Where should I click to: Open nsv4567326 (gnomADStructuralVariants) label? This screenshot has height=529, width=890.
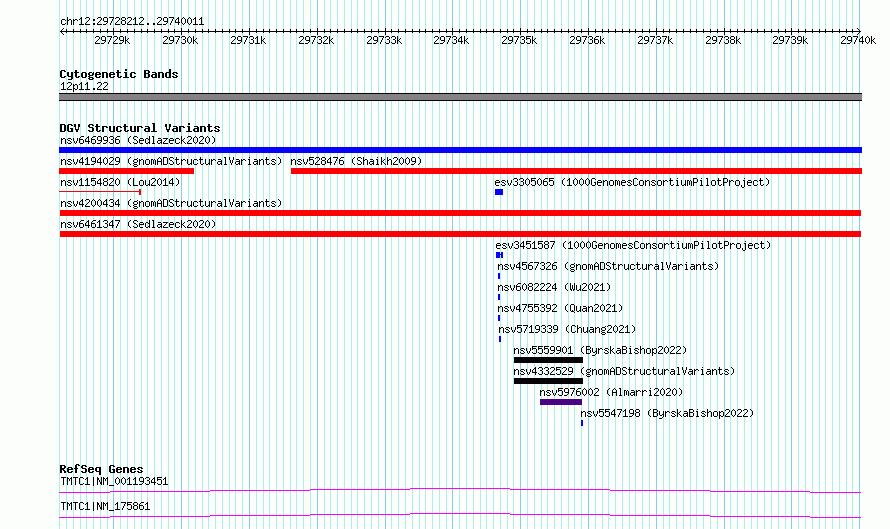coord(608,266)
